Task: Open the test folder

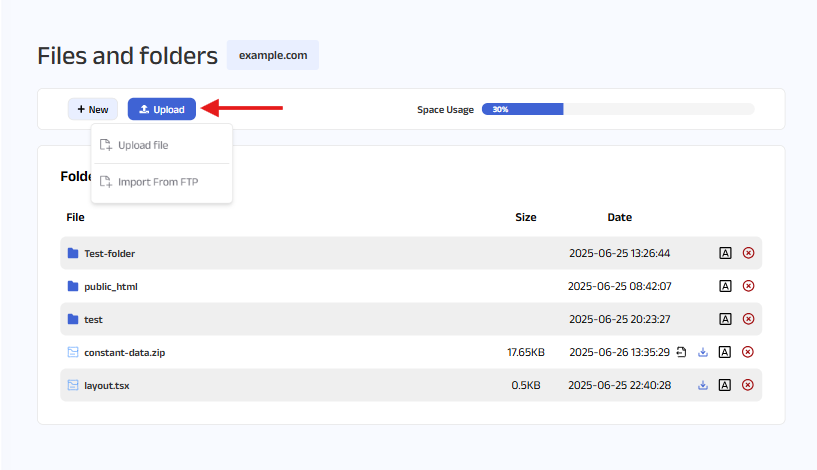Action: [x=93, y=319]
